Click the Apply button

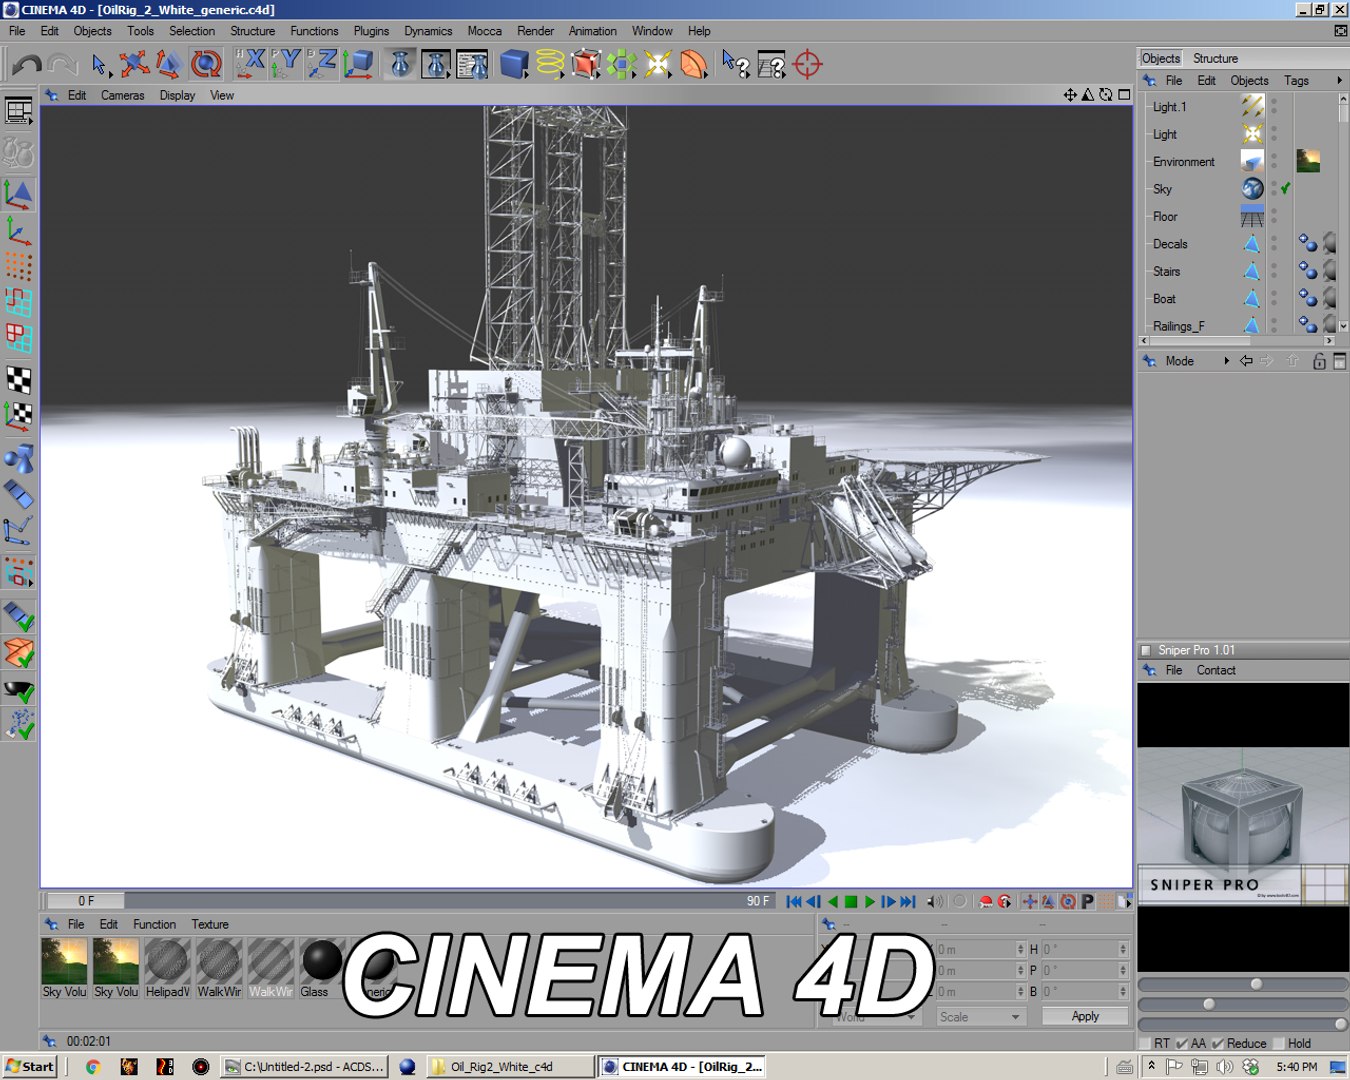click(1085, 1016)
